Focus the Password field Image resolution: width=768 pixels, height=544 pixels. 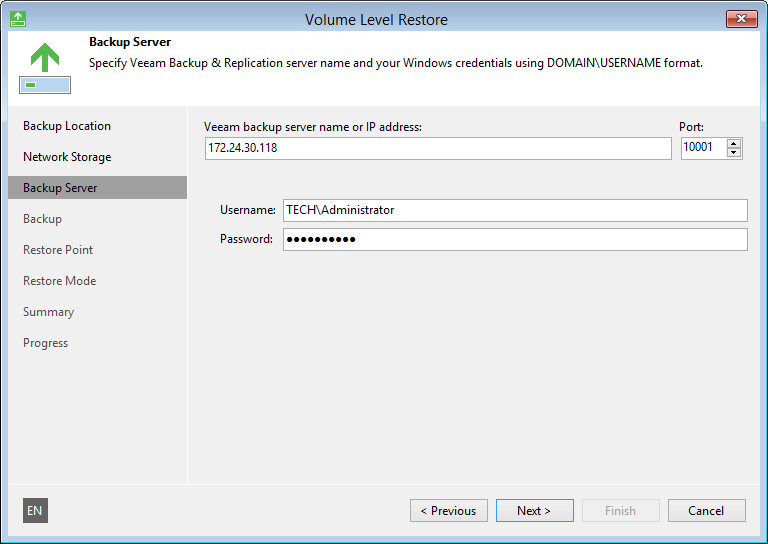515,239
